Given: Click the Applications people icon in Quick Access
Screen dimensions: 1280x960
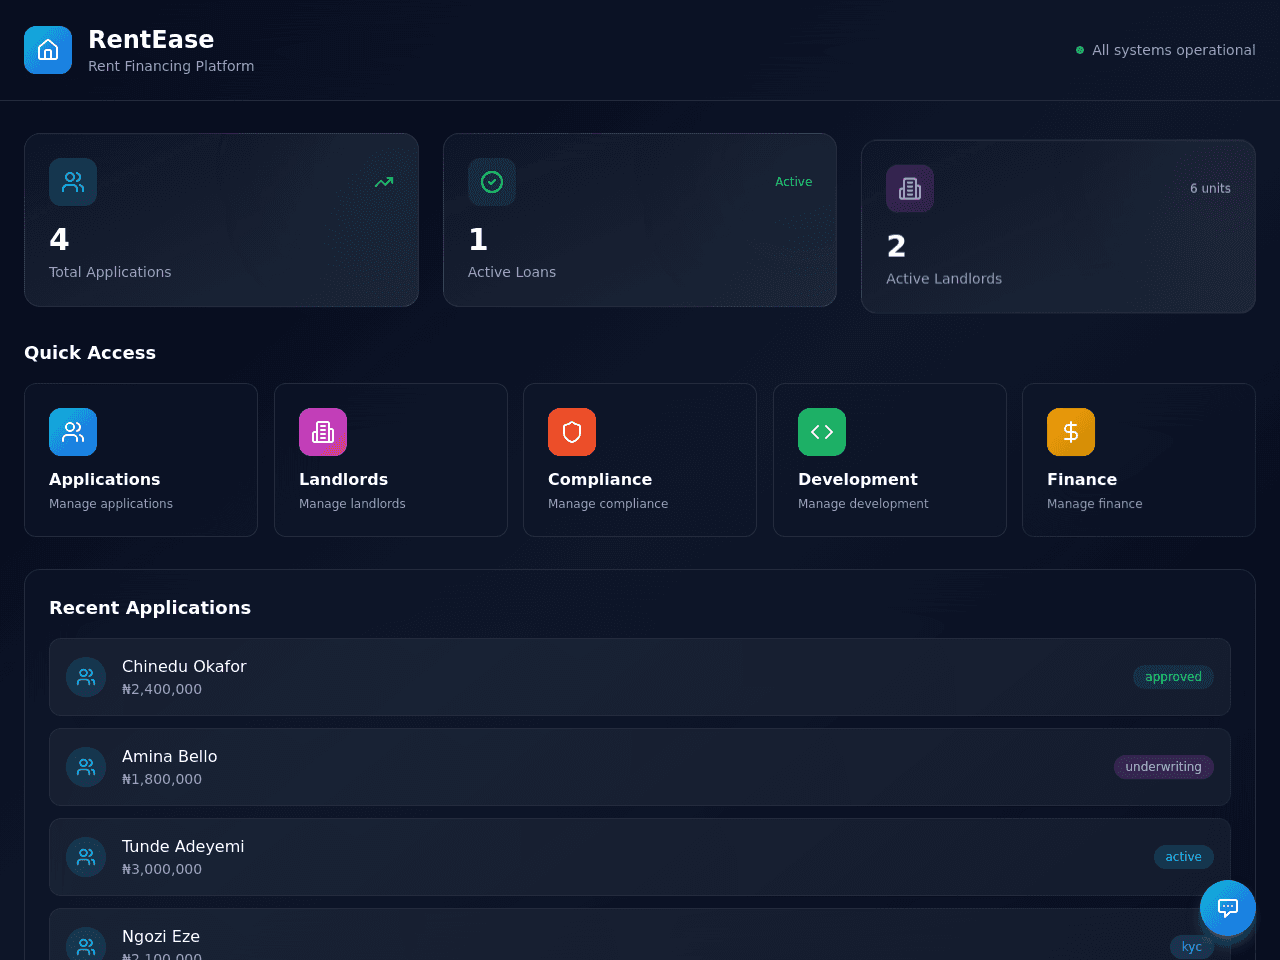Looking at the screenshot, I should click(73, 432).
